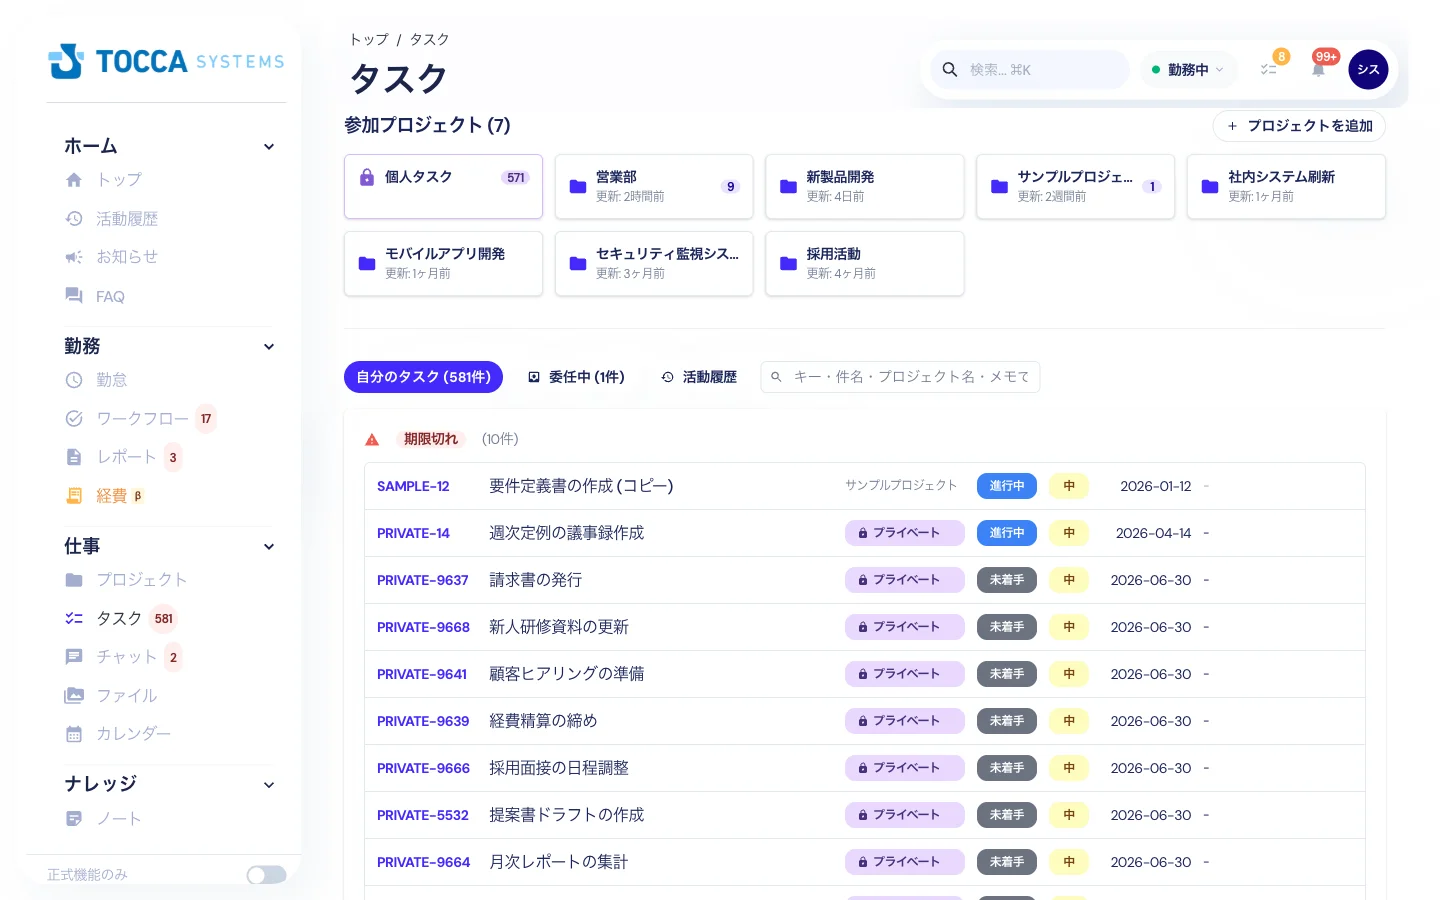Image resolution: width=1440 pixels, height=900 pixels.
Task: Click the task keyword filter field
Action: pyautogui.click(x=900, y=377)
